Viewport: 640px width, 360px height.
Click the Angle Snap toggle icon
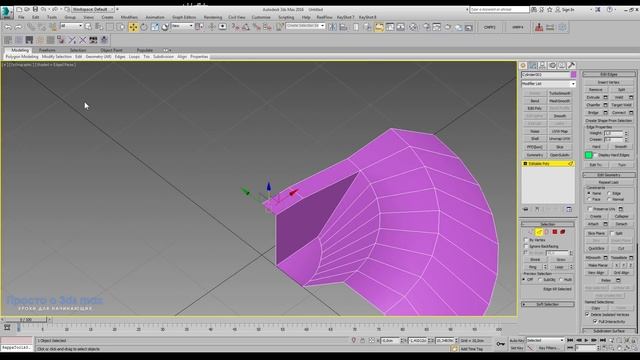coord(246,27)
